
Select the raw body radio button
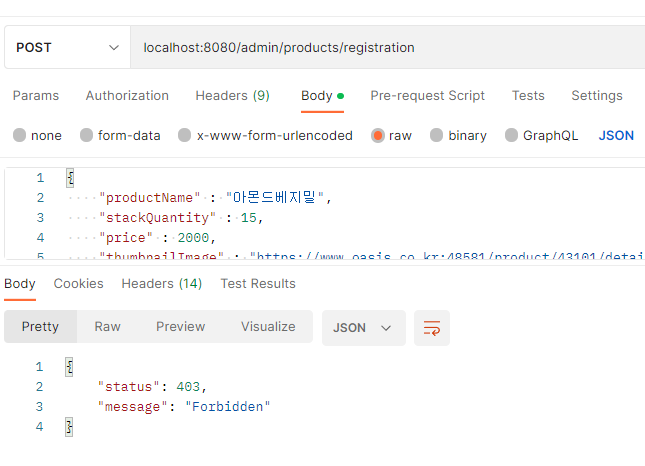391,135
